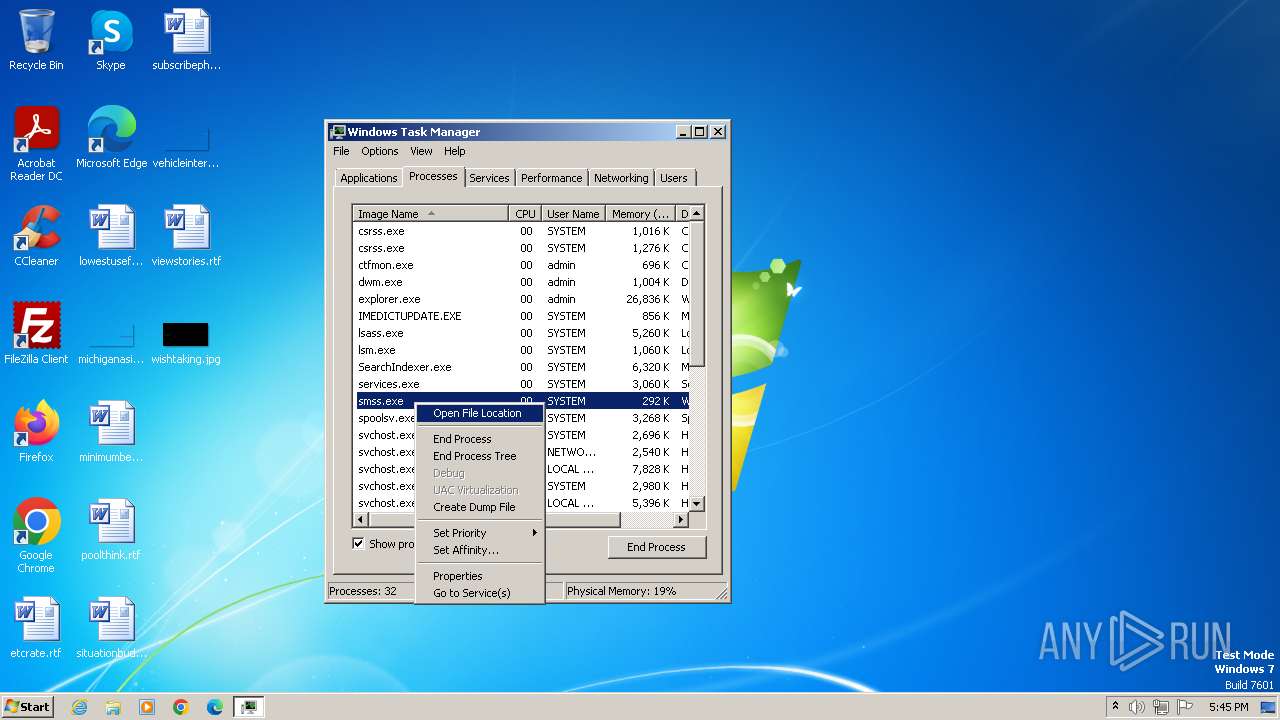Click the Action Center flag tray icon
Screen dimensions: 1280x720
click(1186, 707)
